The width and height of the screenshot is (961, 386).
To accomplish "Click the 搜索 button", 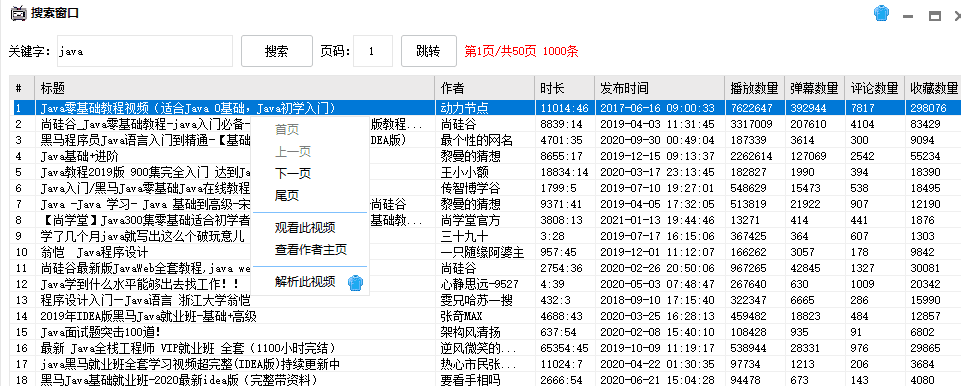I will tap(277, 51).
